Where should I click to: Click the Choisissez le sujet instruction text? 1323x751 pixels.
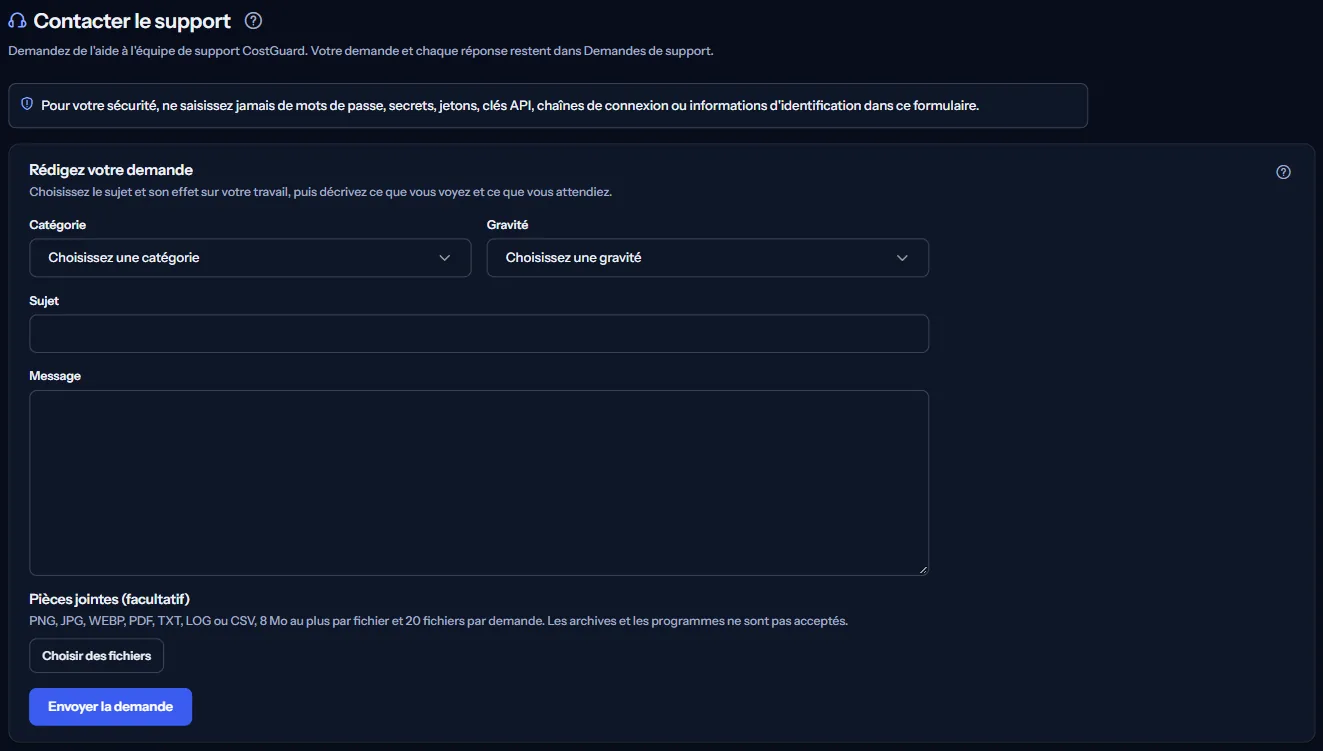coord(320,192)
